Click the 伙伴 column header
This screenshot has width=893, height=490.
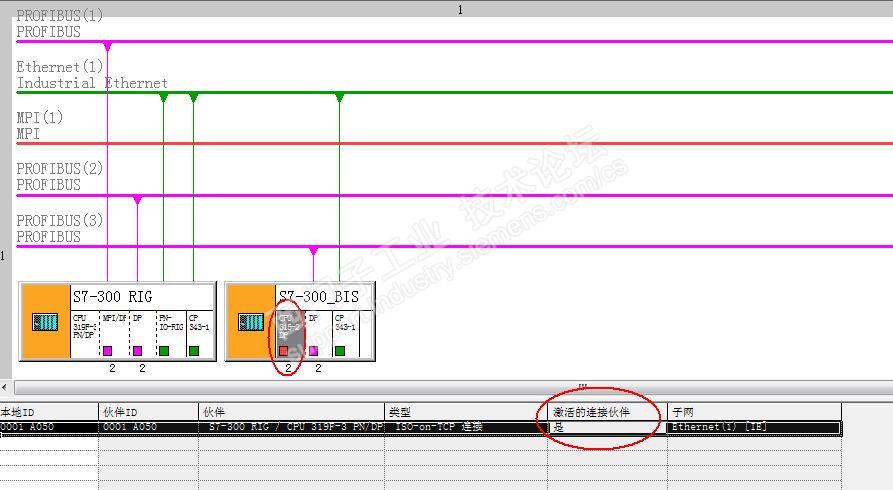point(292,412)
